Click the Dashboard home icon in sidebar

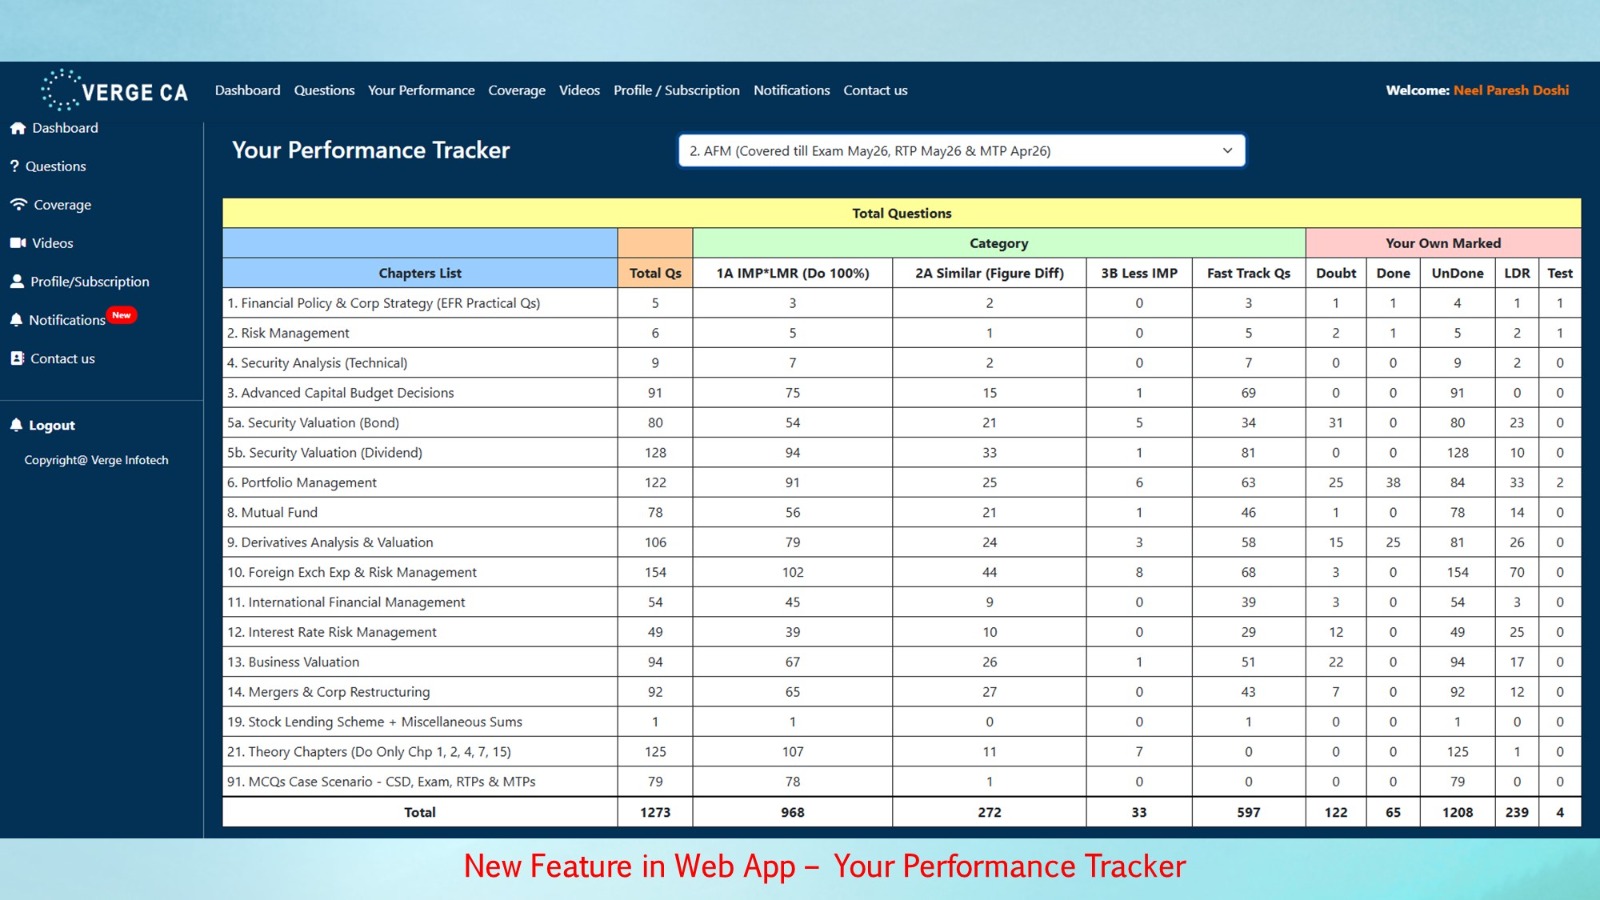17,128
